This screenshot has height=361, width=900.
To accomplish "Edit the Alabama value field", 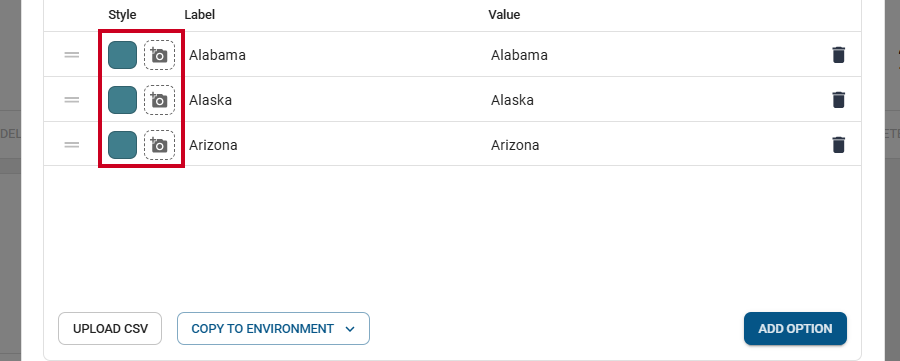I will [x=654, y=55].
